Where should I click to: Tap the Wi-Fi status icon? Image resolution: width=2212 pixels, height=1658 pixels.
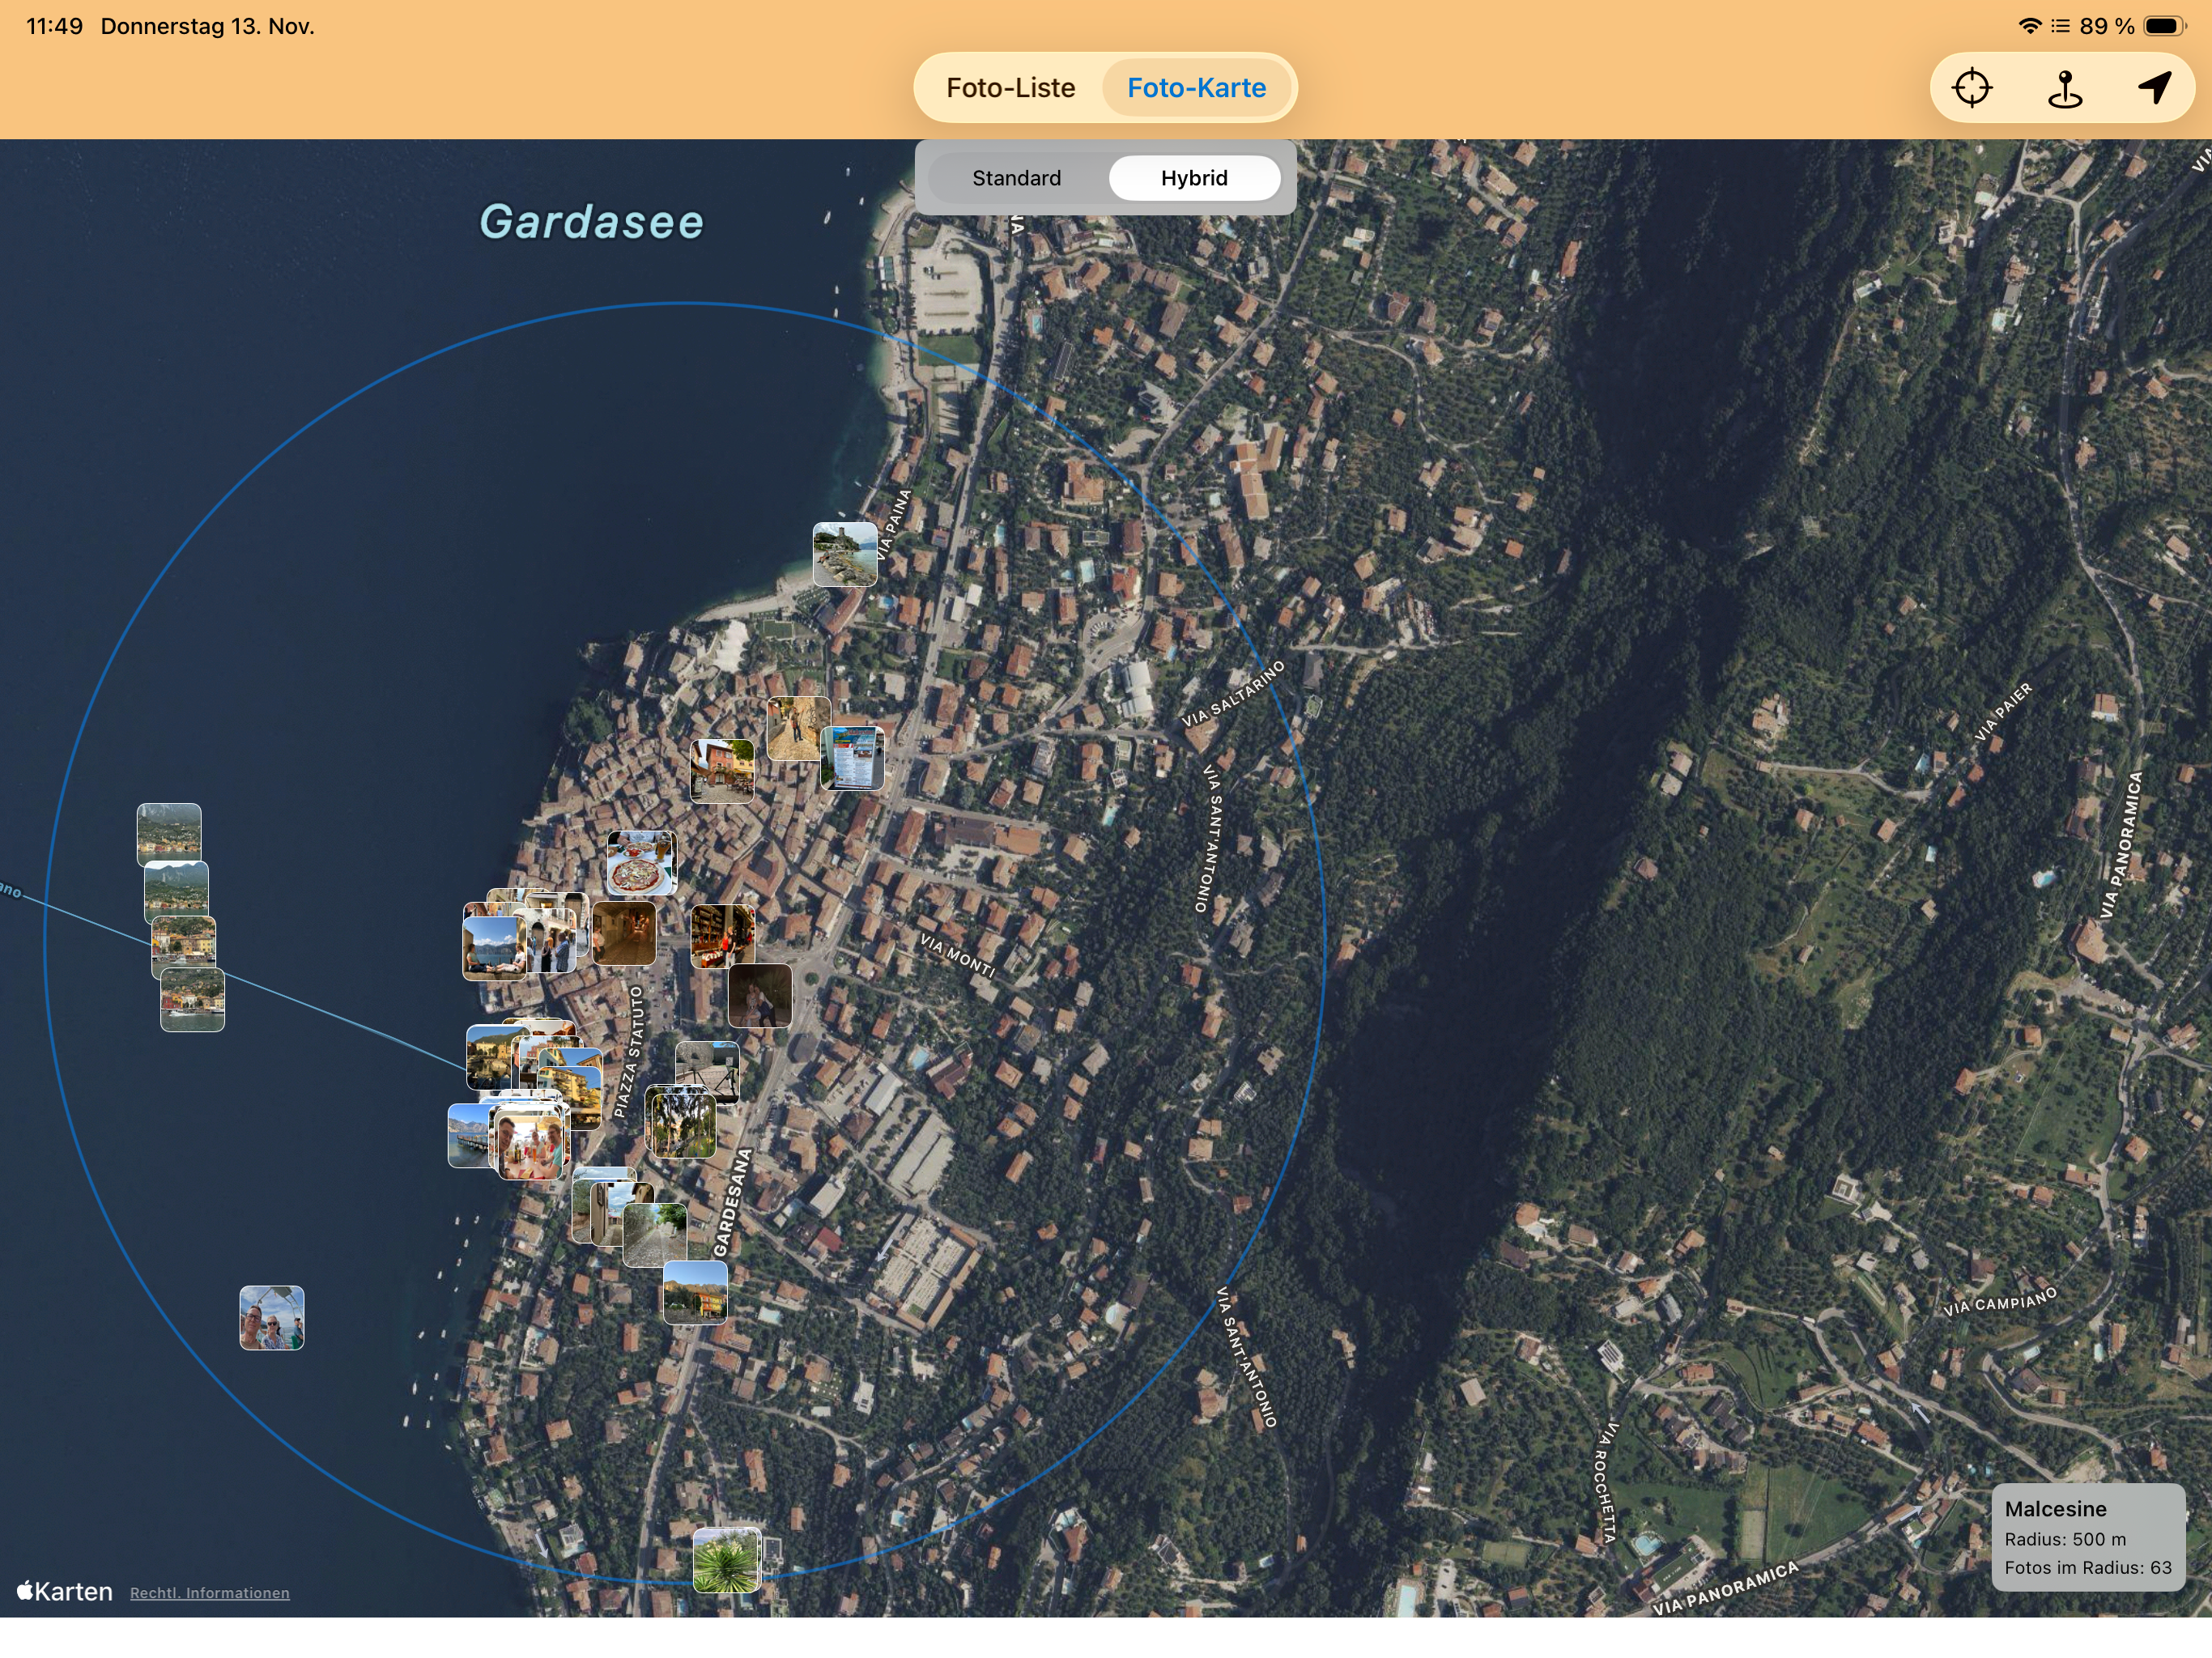[2029, 26]
